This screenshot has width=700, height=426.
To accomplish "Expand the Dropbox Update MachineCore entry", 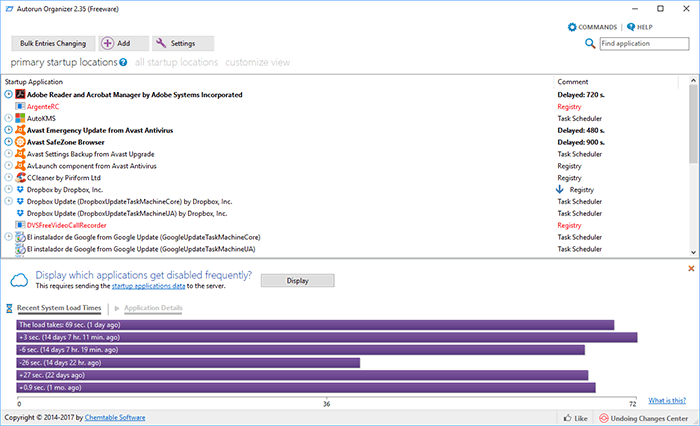I will point(8,201).
